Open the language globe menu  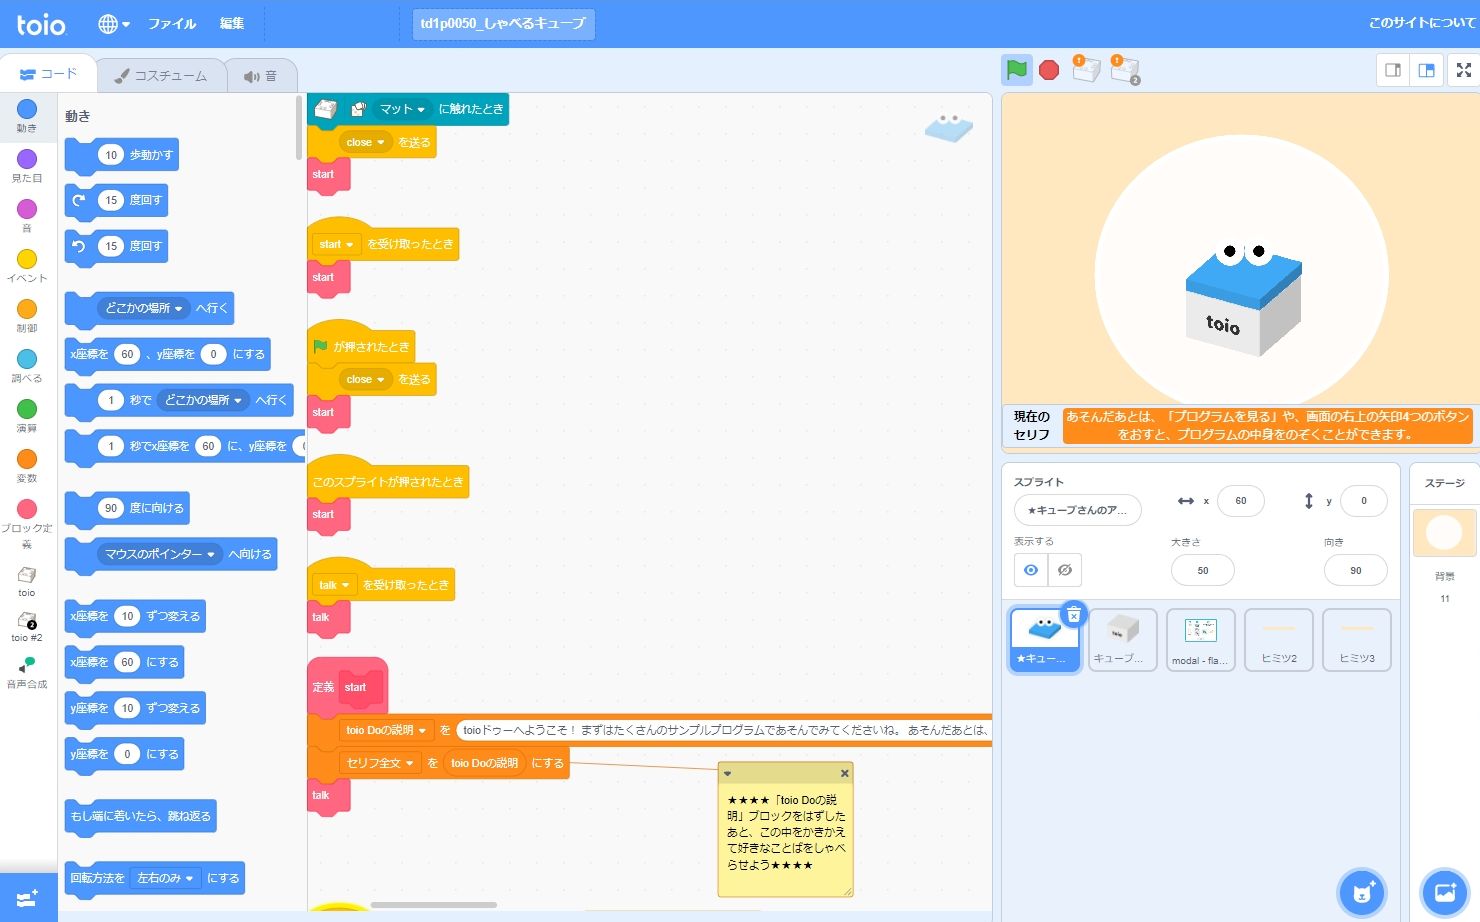(x=114, y=24)
